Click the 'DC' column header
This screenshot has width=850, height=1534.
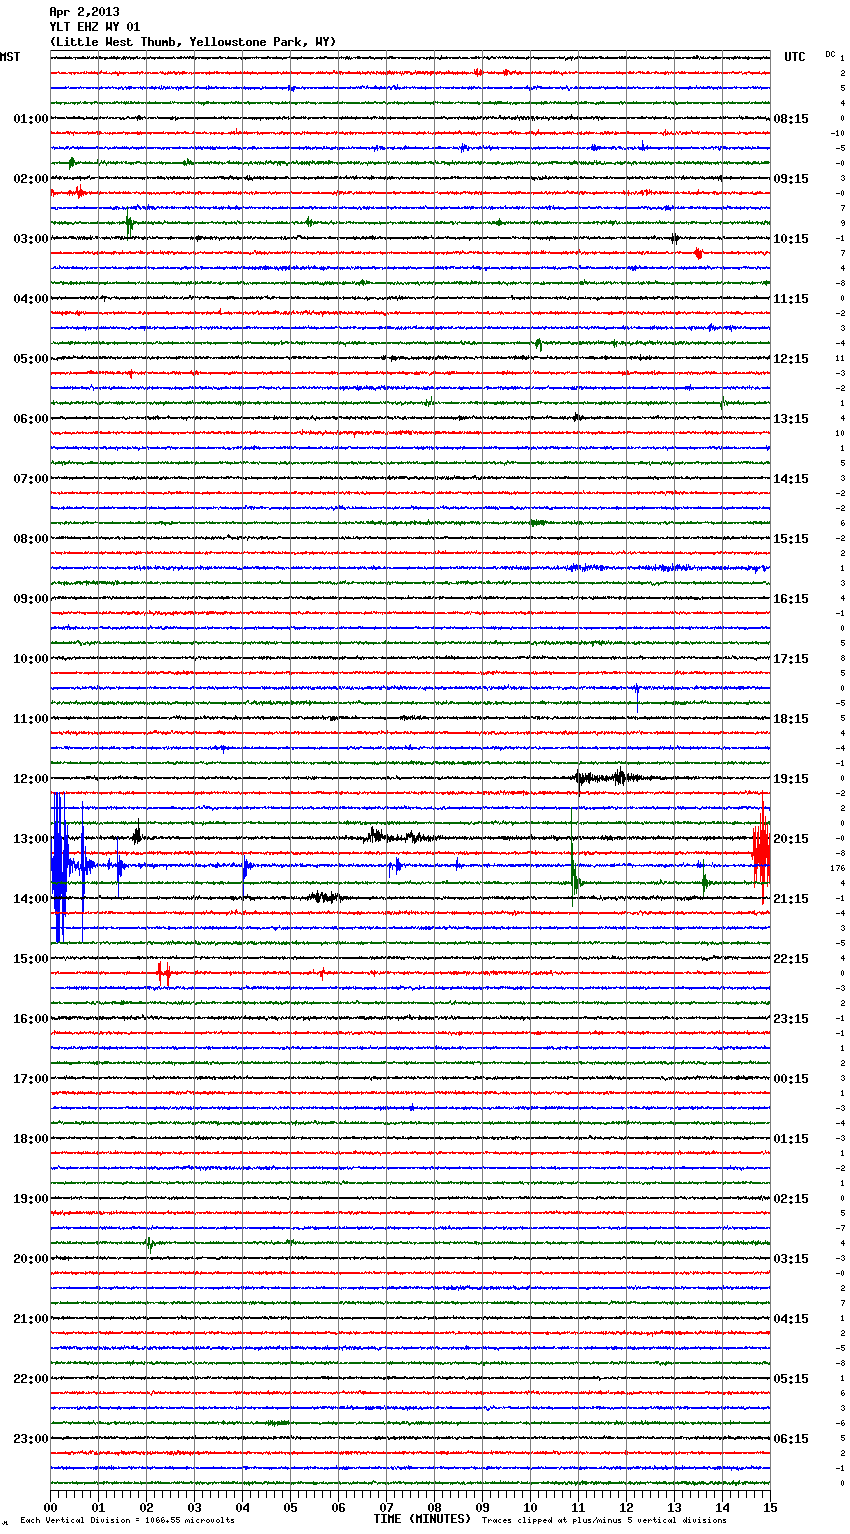(830, 54)
